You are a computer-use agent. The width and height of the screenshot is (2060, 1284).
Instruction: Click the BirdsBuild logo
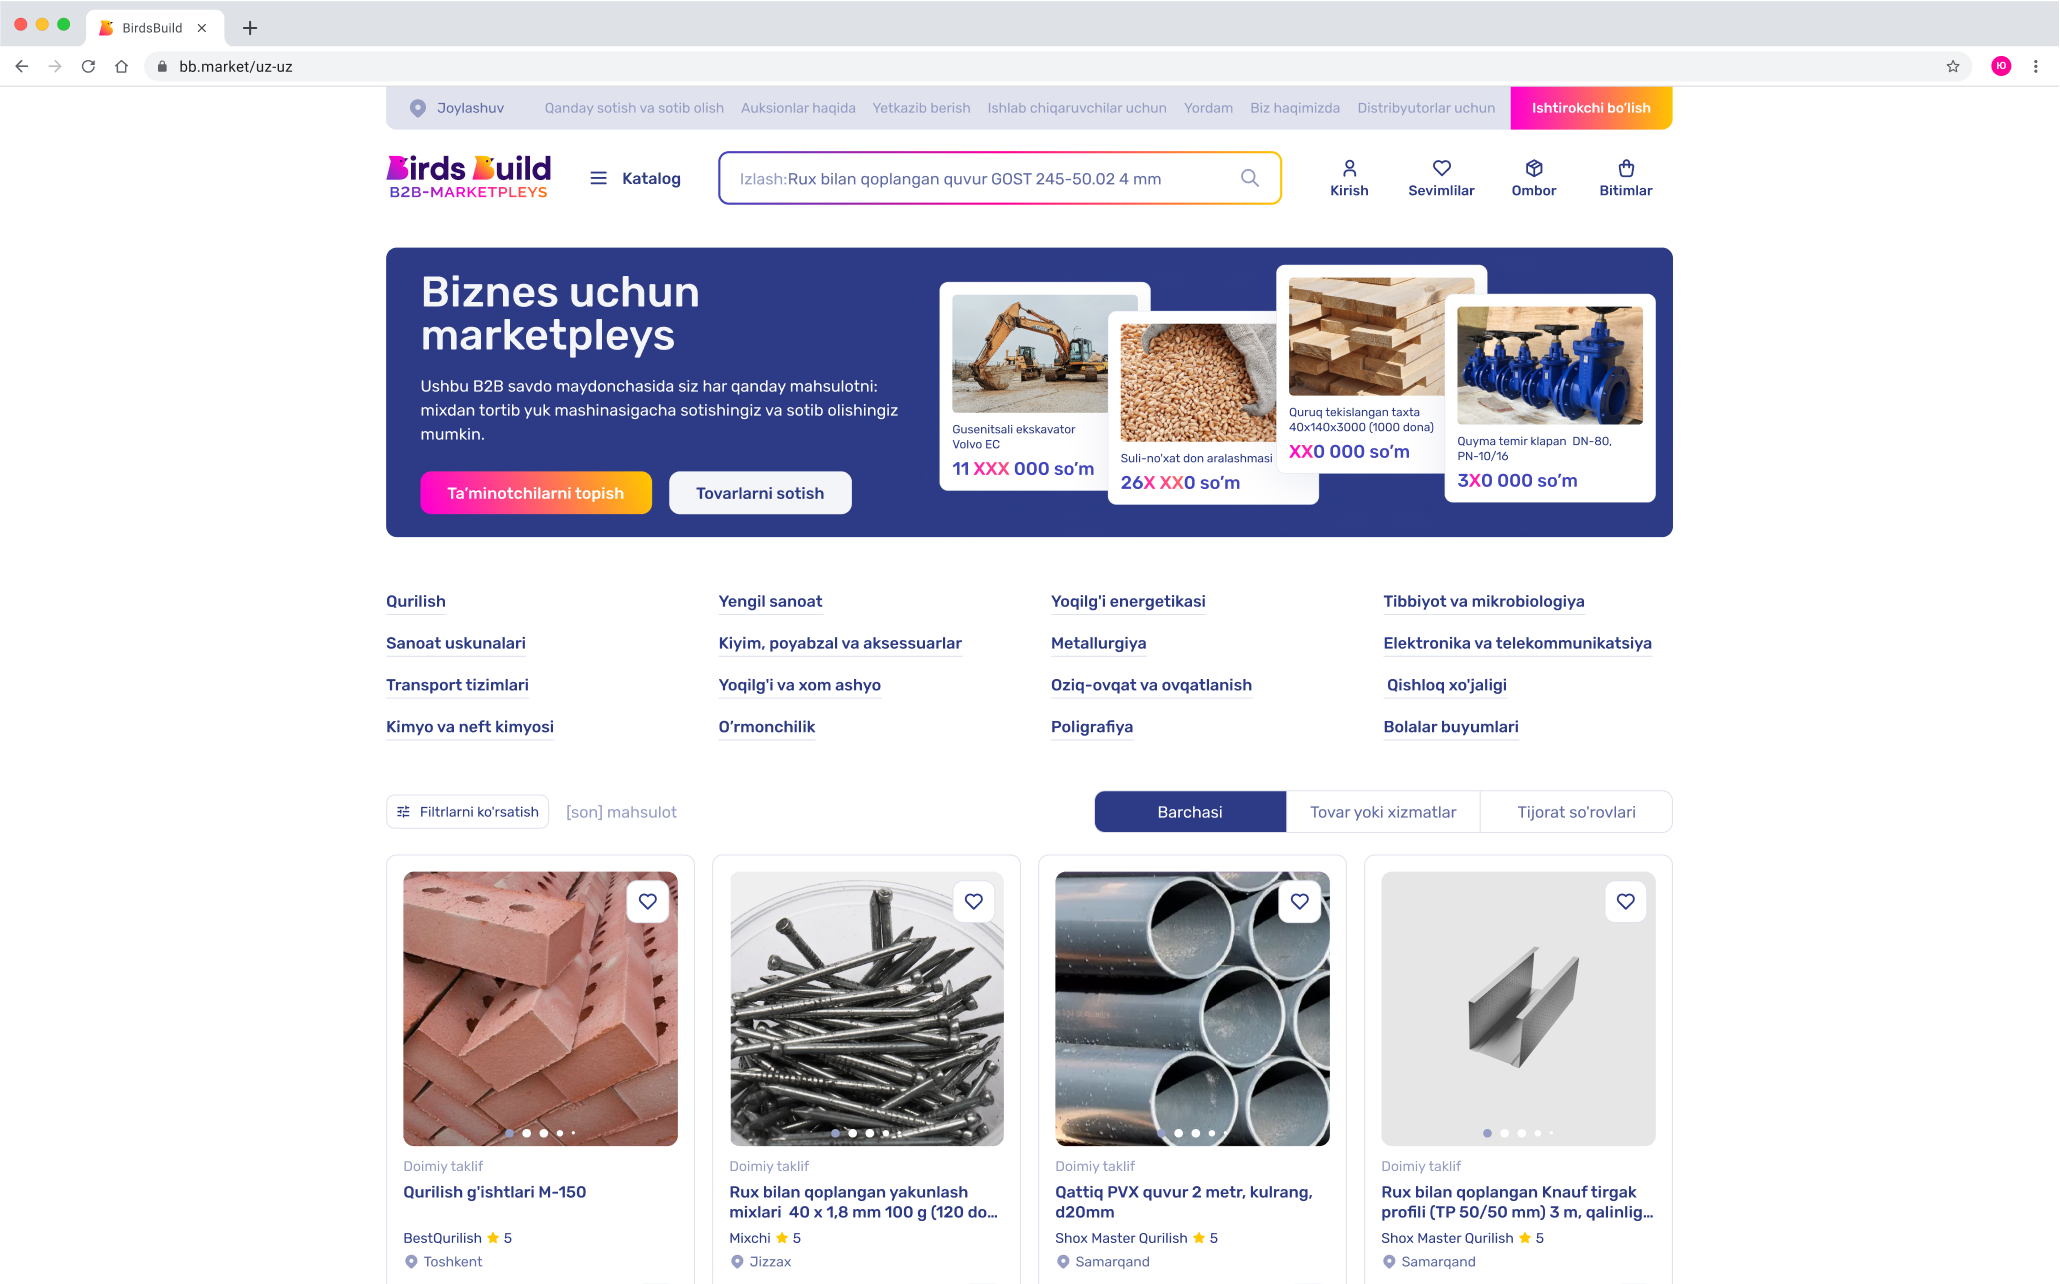469,177
